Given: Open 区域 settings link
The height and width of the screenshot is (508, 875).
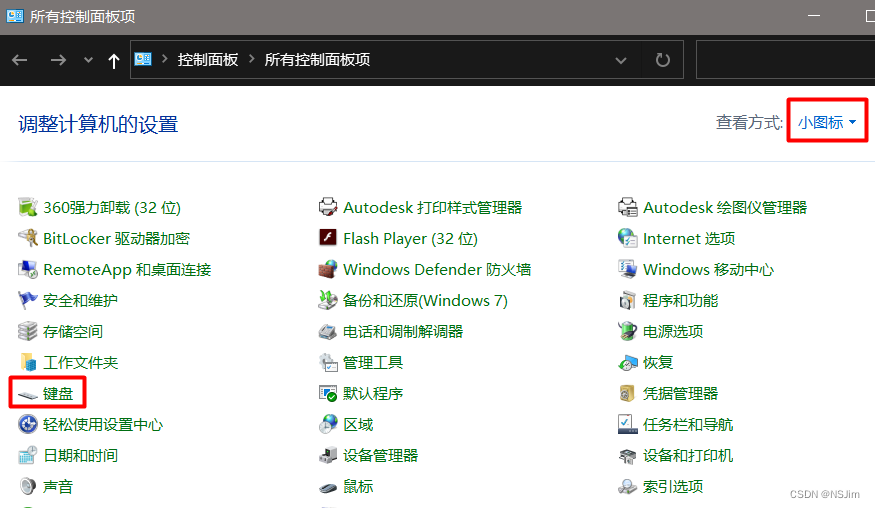Looking at the screenshot, I should pos(358,424).
